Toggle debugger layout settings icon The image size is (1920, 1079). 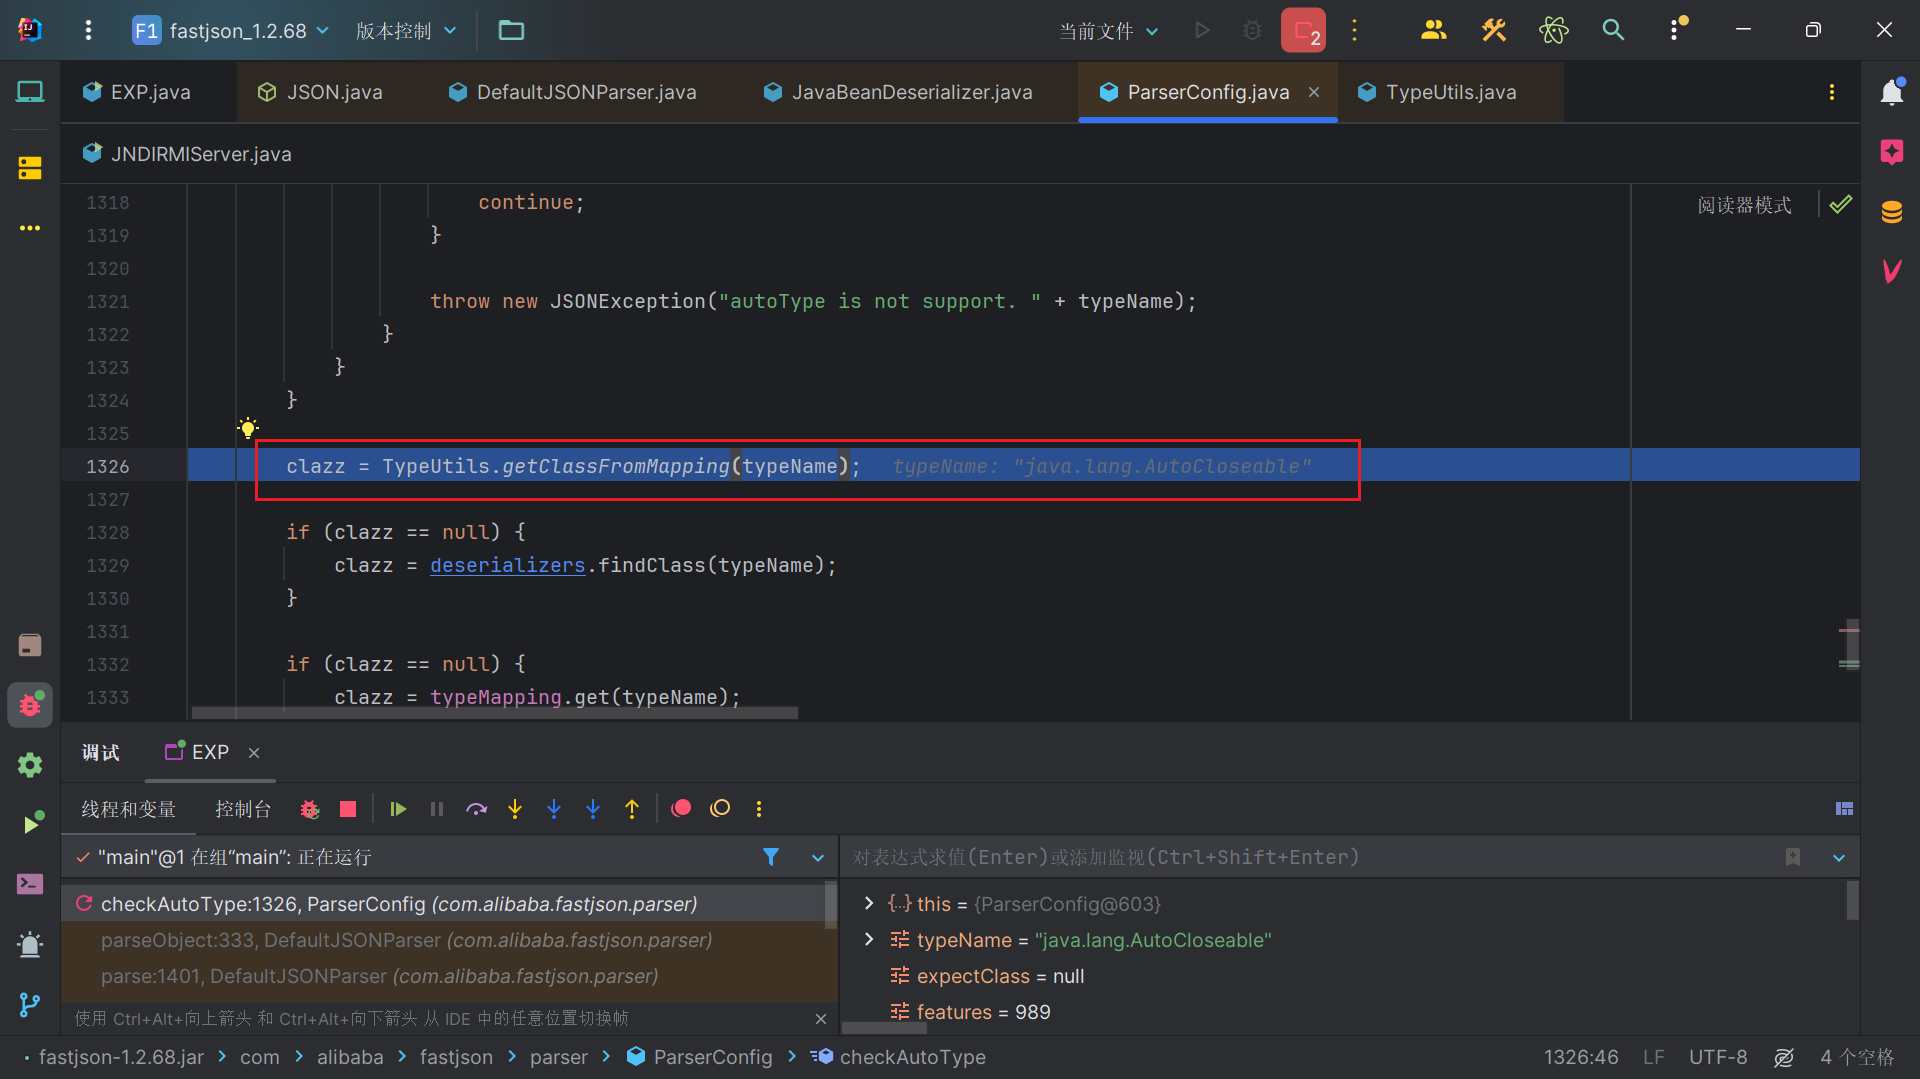1845,809
